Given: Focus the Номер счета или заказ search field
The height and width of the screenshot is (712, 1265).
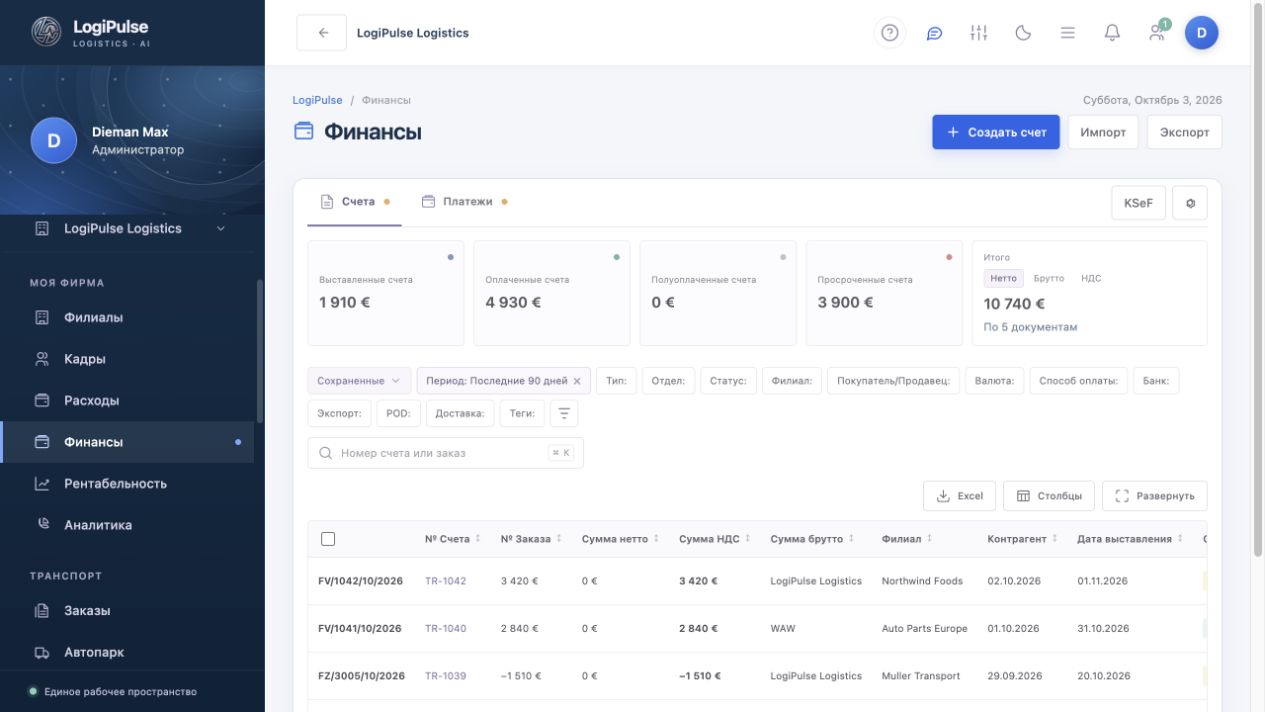Looking at the screenshot, I should (x=445, y=453).
